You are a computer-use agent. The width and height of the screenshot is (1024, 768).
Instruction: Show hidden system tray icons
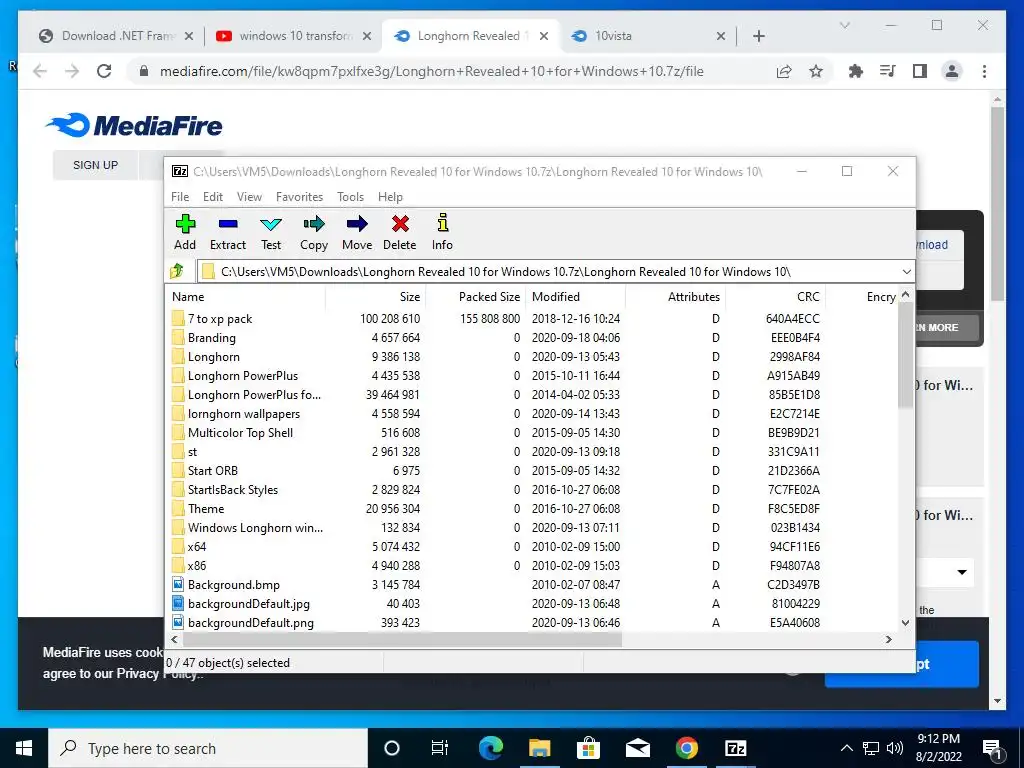pyautogui.click(x=846, y=748)
